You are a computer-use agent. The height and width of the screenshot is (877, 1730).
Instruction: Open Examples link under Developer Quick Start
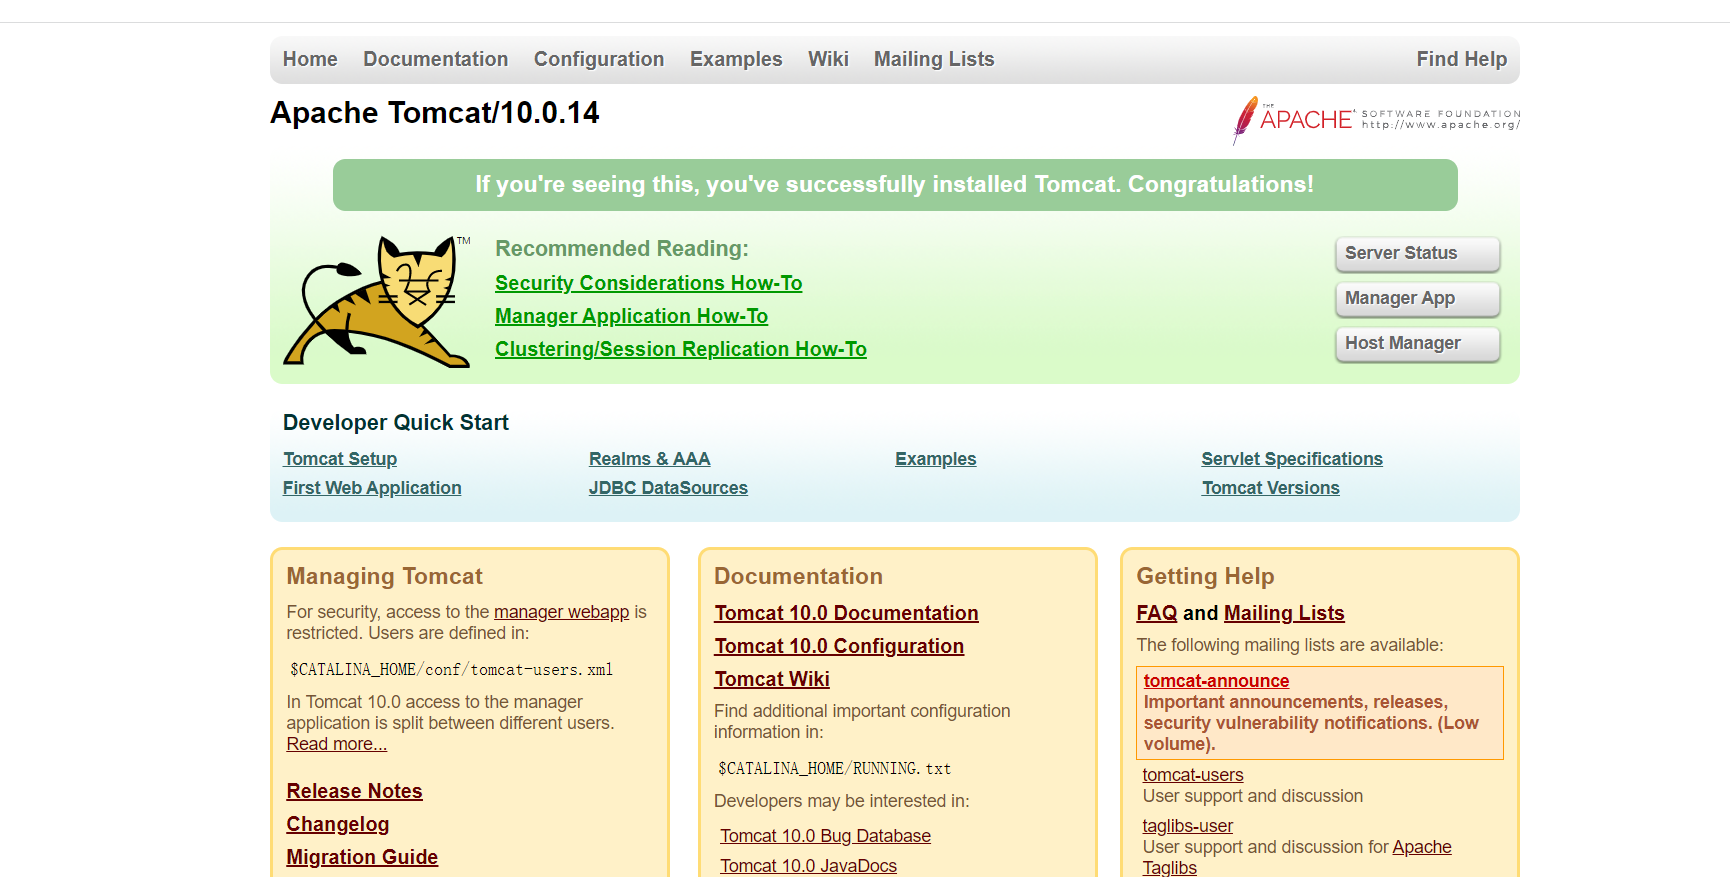pos(936,459)
